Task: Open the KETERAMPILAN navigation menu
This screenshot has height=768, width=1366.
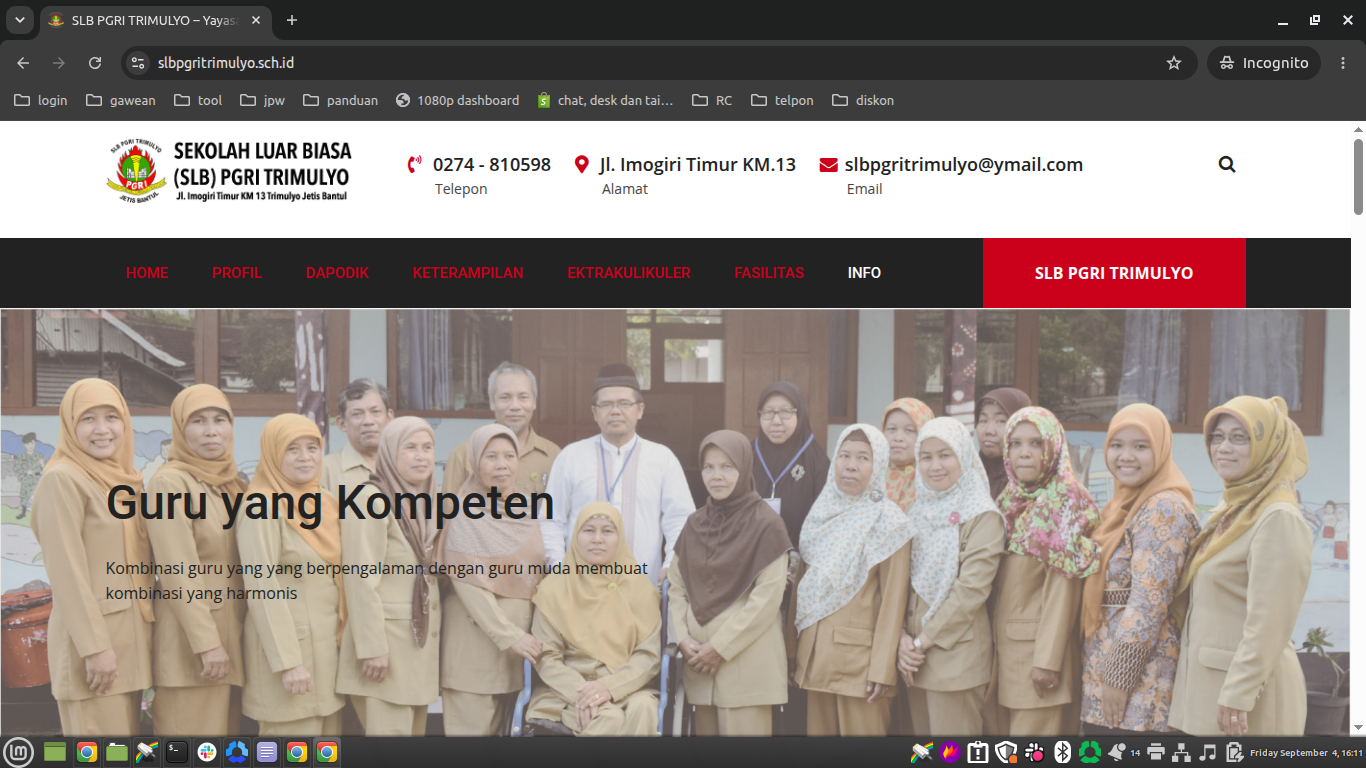Action: [x=468, y=273]
